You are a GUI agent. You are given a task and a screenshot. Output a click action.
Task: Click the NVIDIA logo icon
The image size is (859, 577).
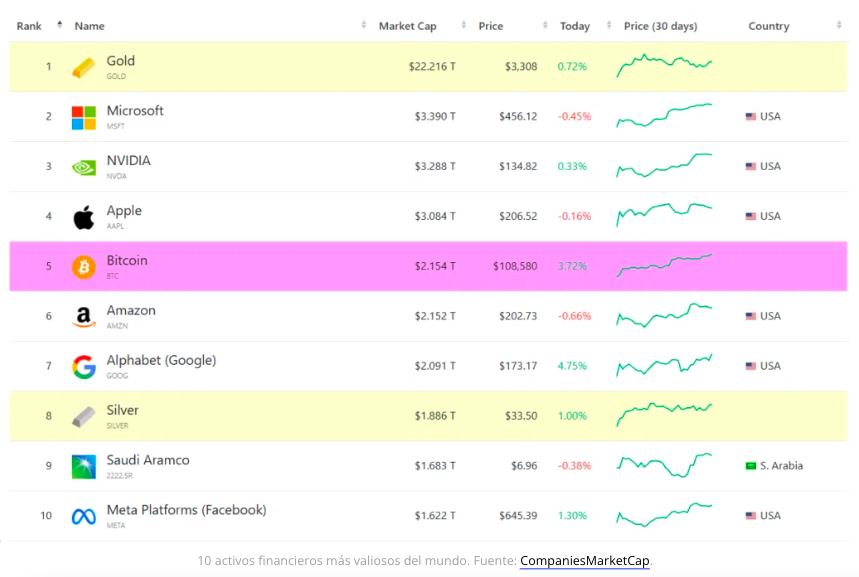[x=84, y=167]
